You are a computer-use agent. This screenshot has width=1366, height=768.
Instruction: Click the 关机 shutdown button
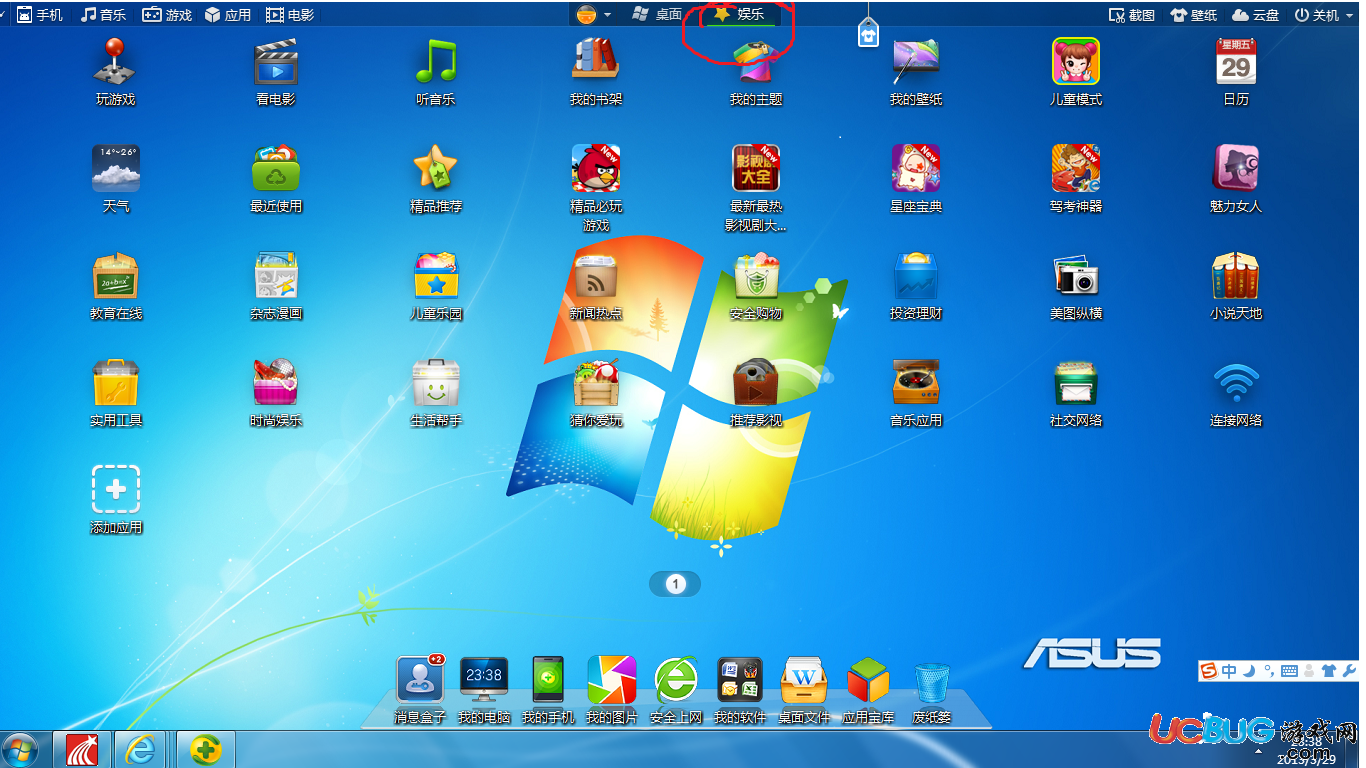1317,15
